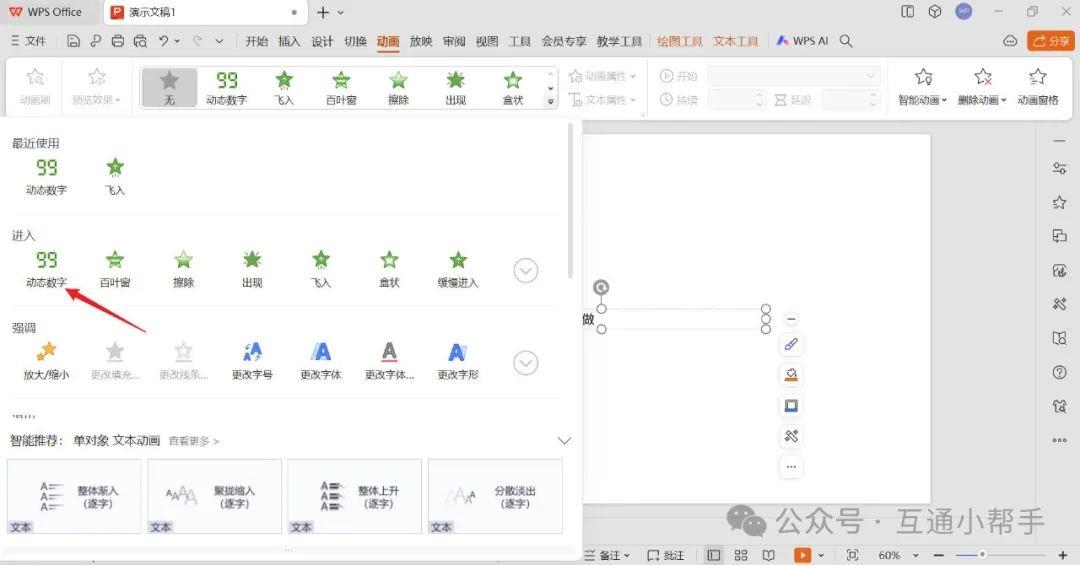Image resolution: width=1080 pixels, height=565 pixels.
Task: Click the 查看更多 link
Action: coord(194,441)
